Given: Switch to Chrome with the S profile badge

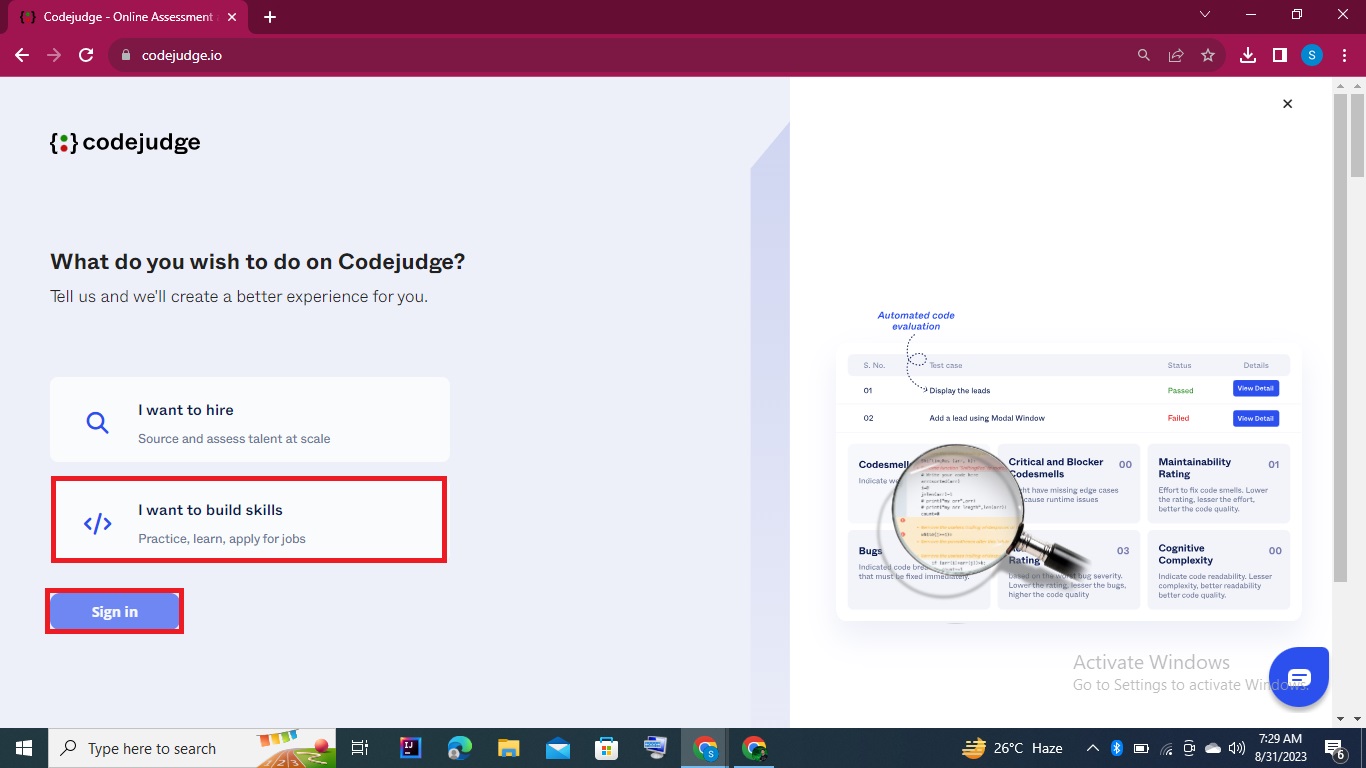Looking at the screenshot, I should 706,748.
